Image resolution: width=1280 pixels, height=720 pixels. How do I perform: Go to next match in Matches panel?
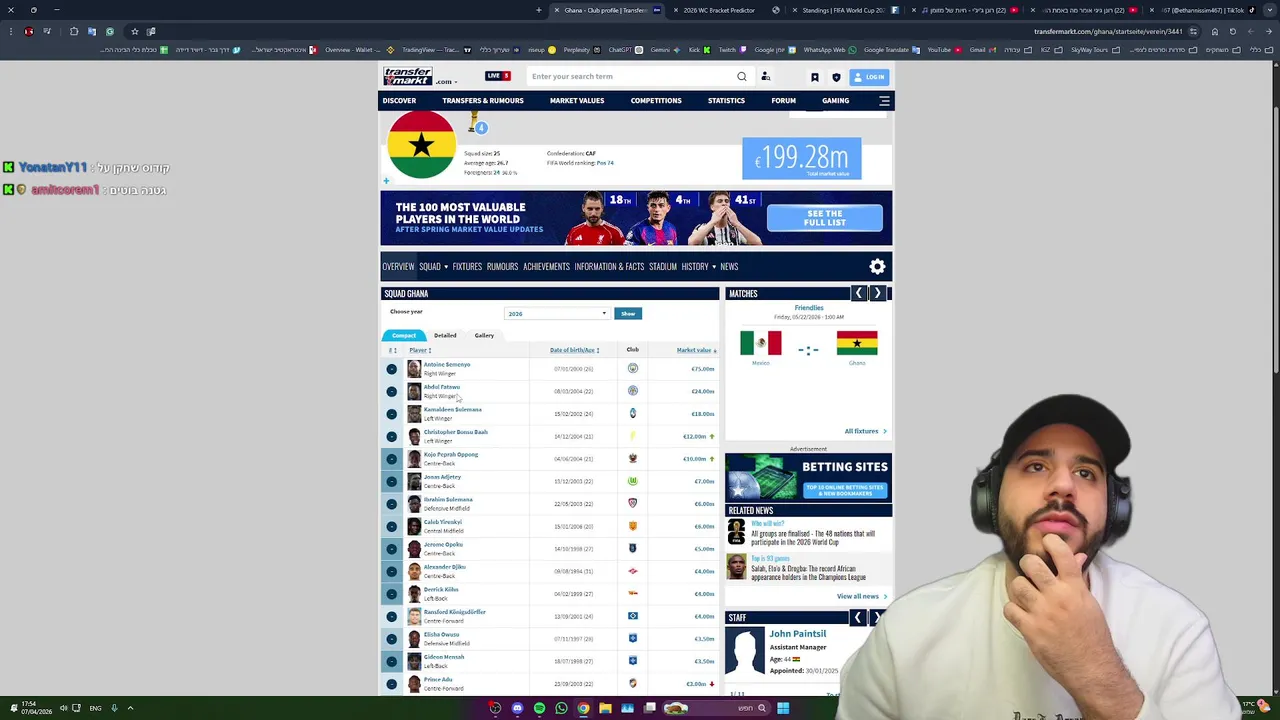(877, 293)
